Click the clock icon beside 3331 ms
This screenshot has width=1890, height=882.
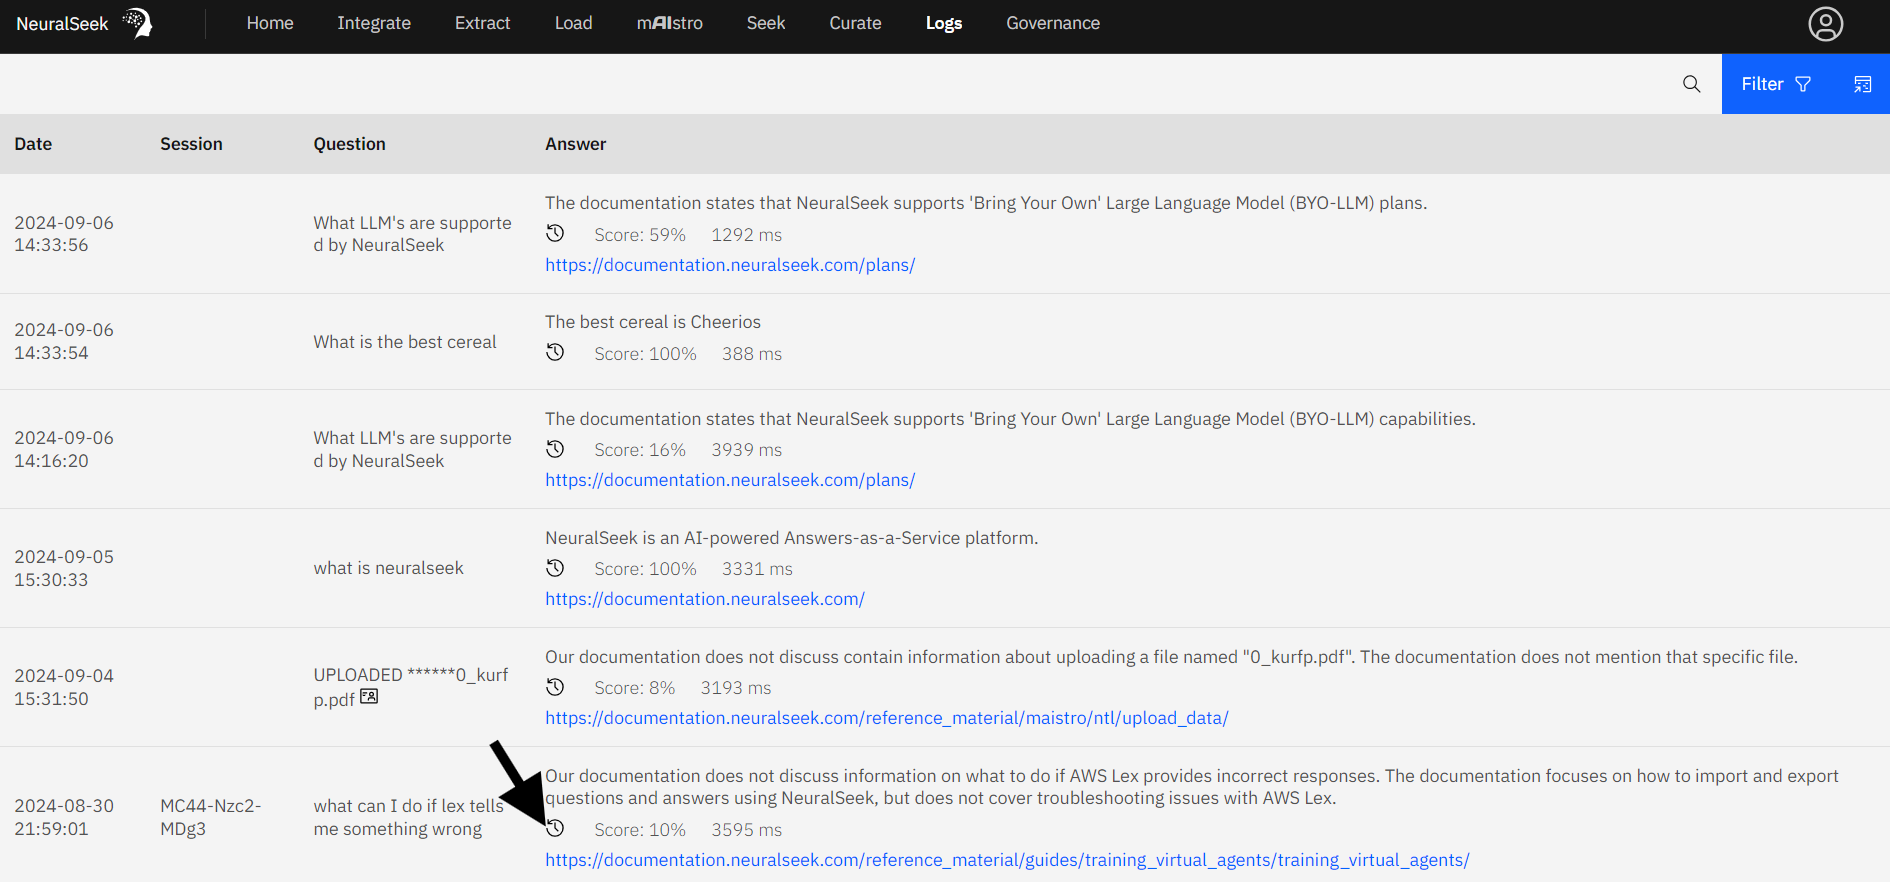[x=555, y=567]
